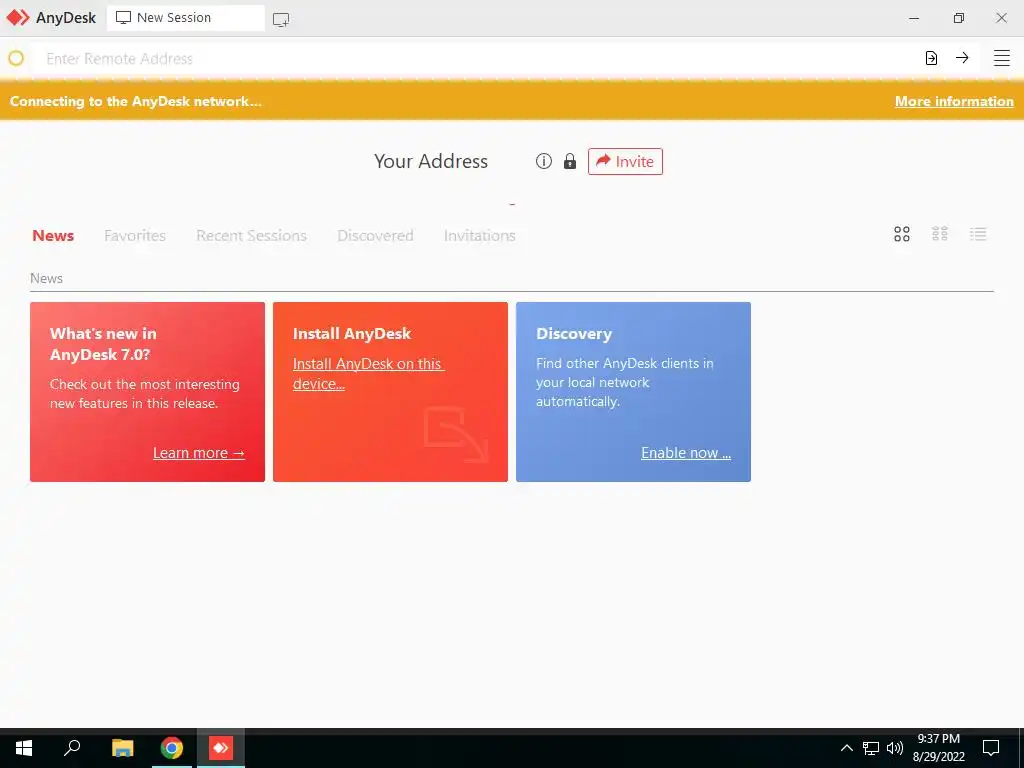Show address information icon

click(x=543, y=161)
